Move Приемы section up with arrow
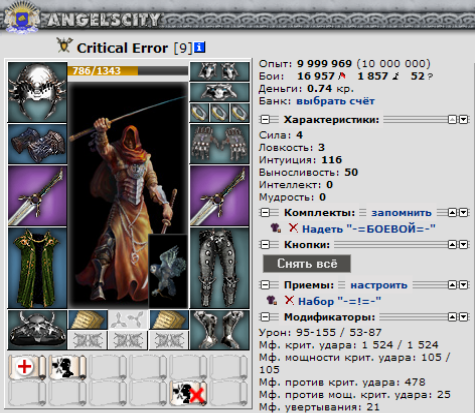This screenshot has height=413, width=475. [452, 285]
